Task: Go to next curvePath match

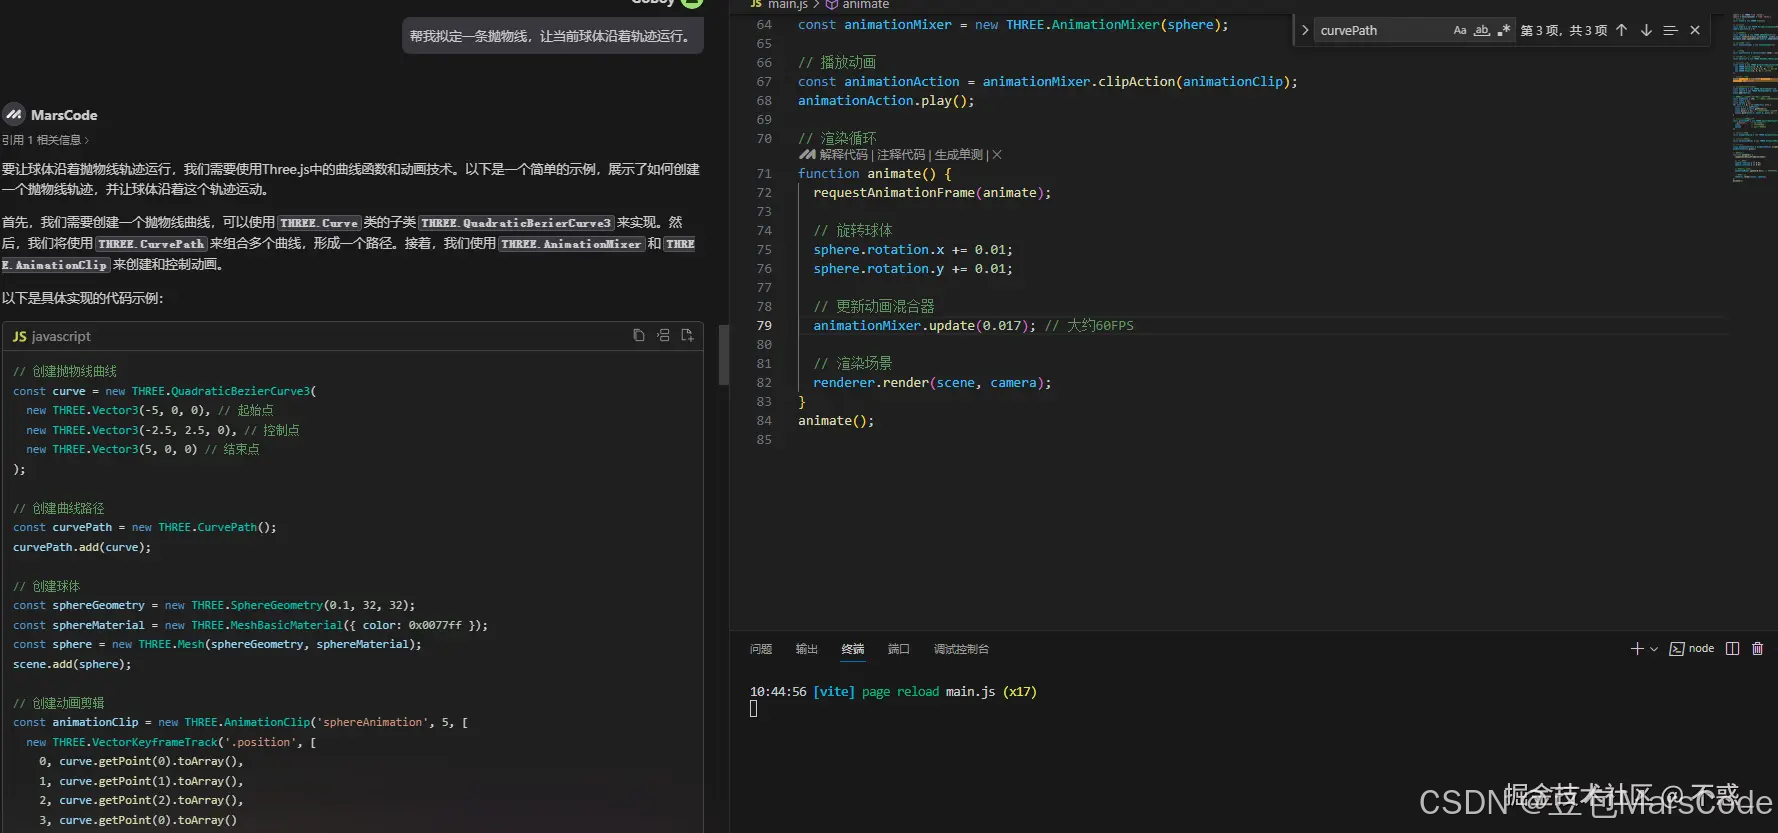Action: click(x=1646, y=30)
